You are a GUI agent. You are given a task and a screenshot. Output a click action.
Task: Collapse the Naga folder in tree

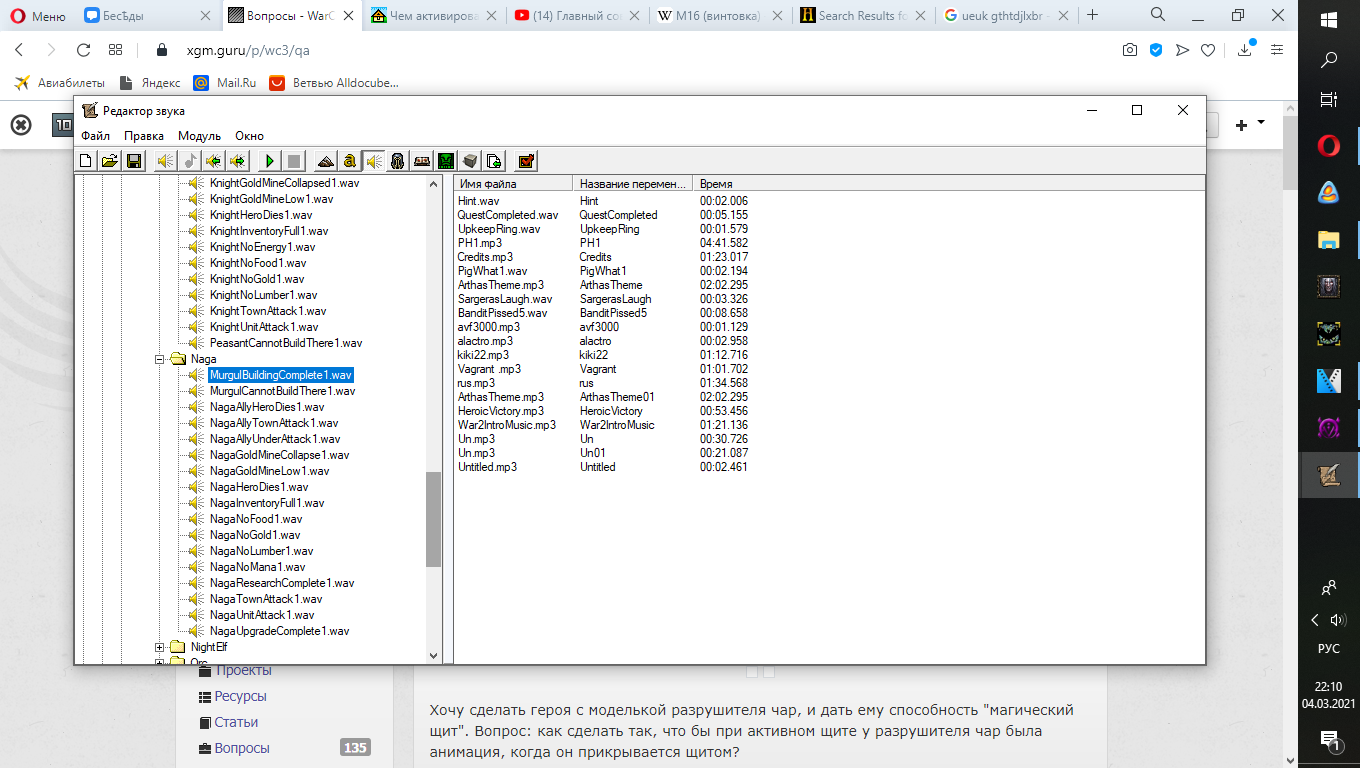(x=159, y=359)
